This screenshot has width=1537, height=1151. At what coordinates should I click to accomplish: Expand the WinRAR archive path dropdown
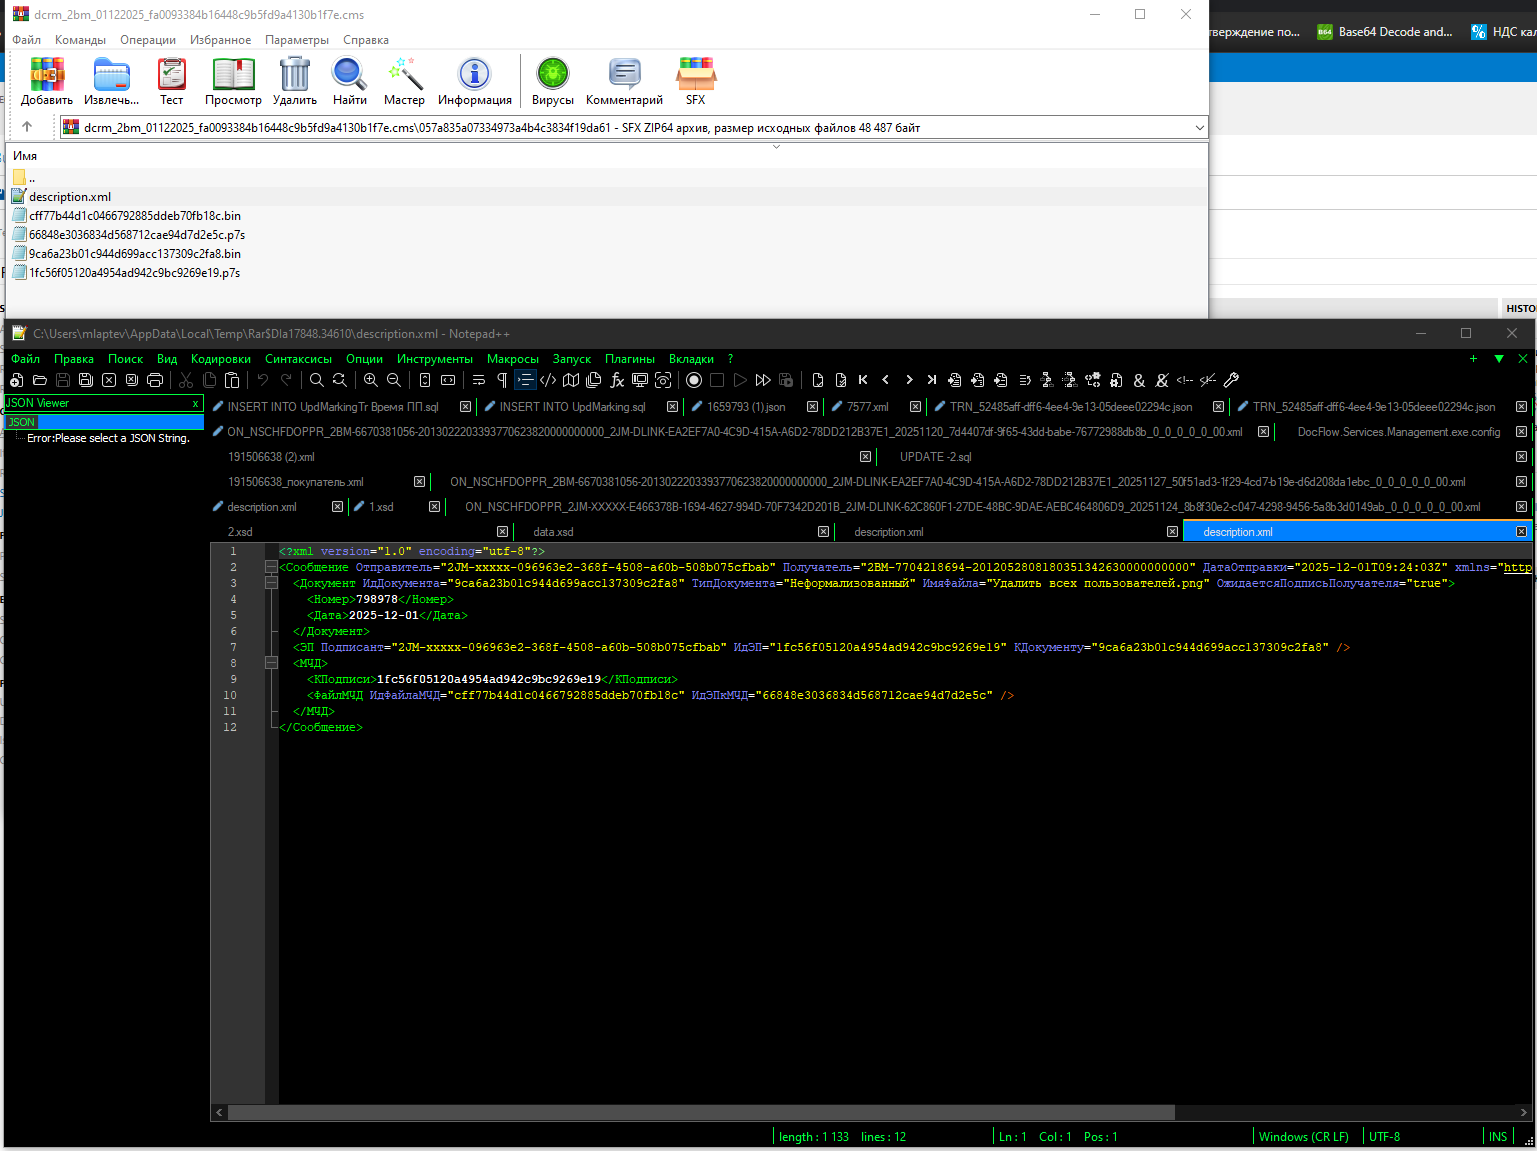[1199, 128]
